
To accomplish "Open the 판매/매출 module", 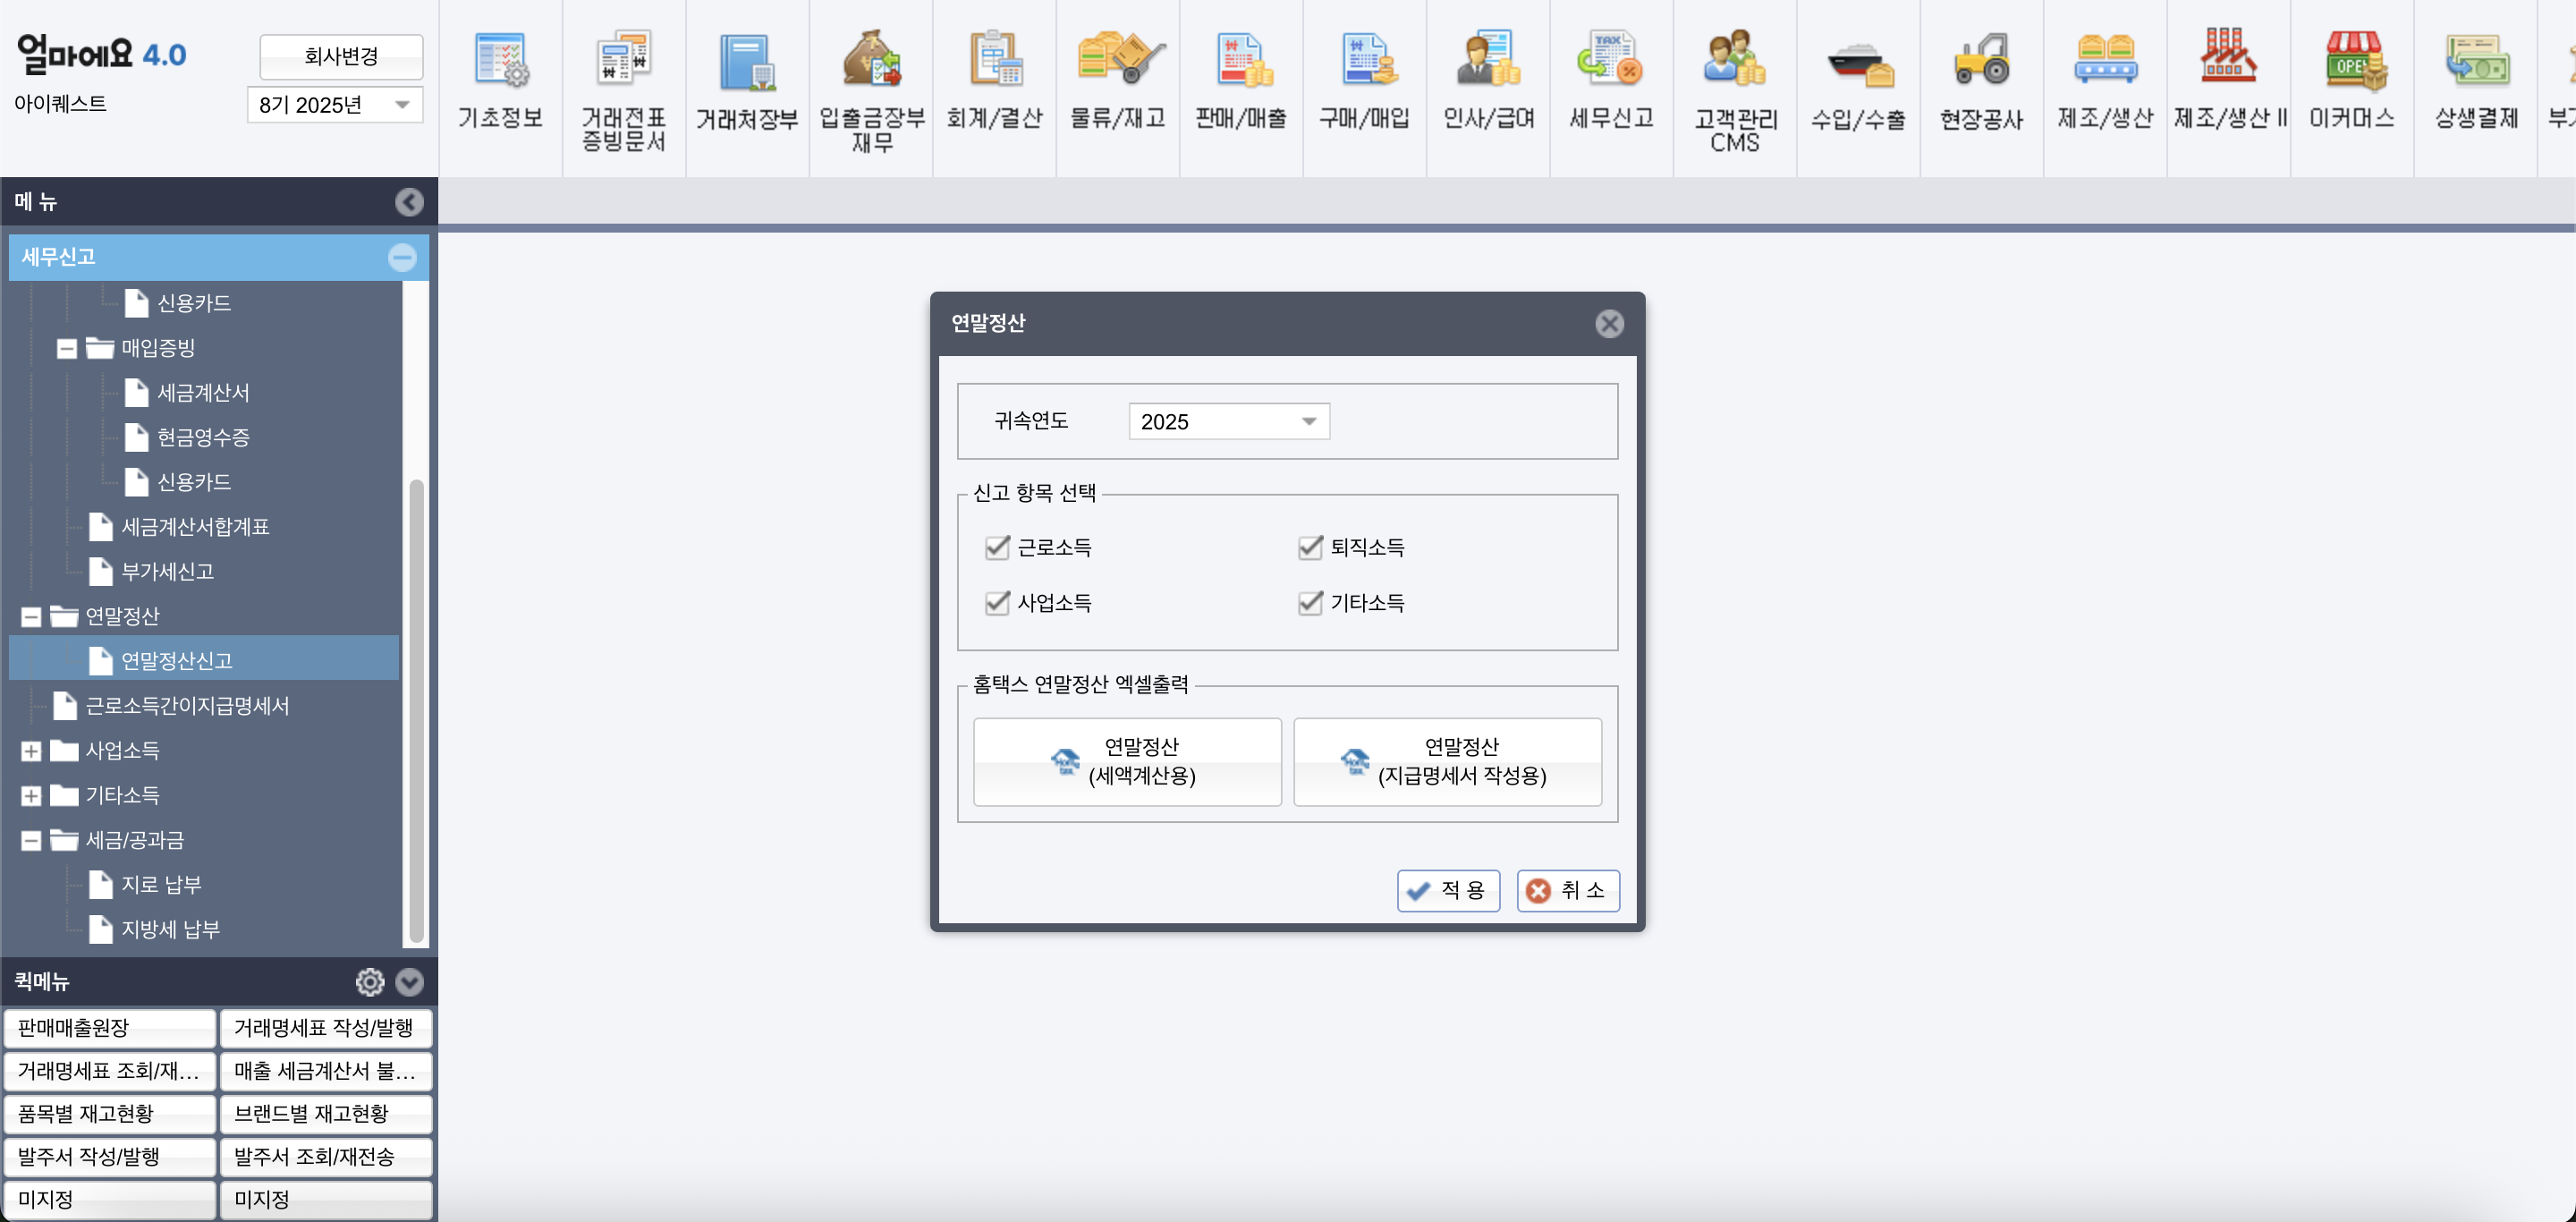I will pyautogui.click(x=1240, y=85).
